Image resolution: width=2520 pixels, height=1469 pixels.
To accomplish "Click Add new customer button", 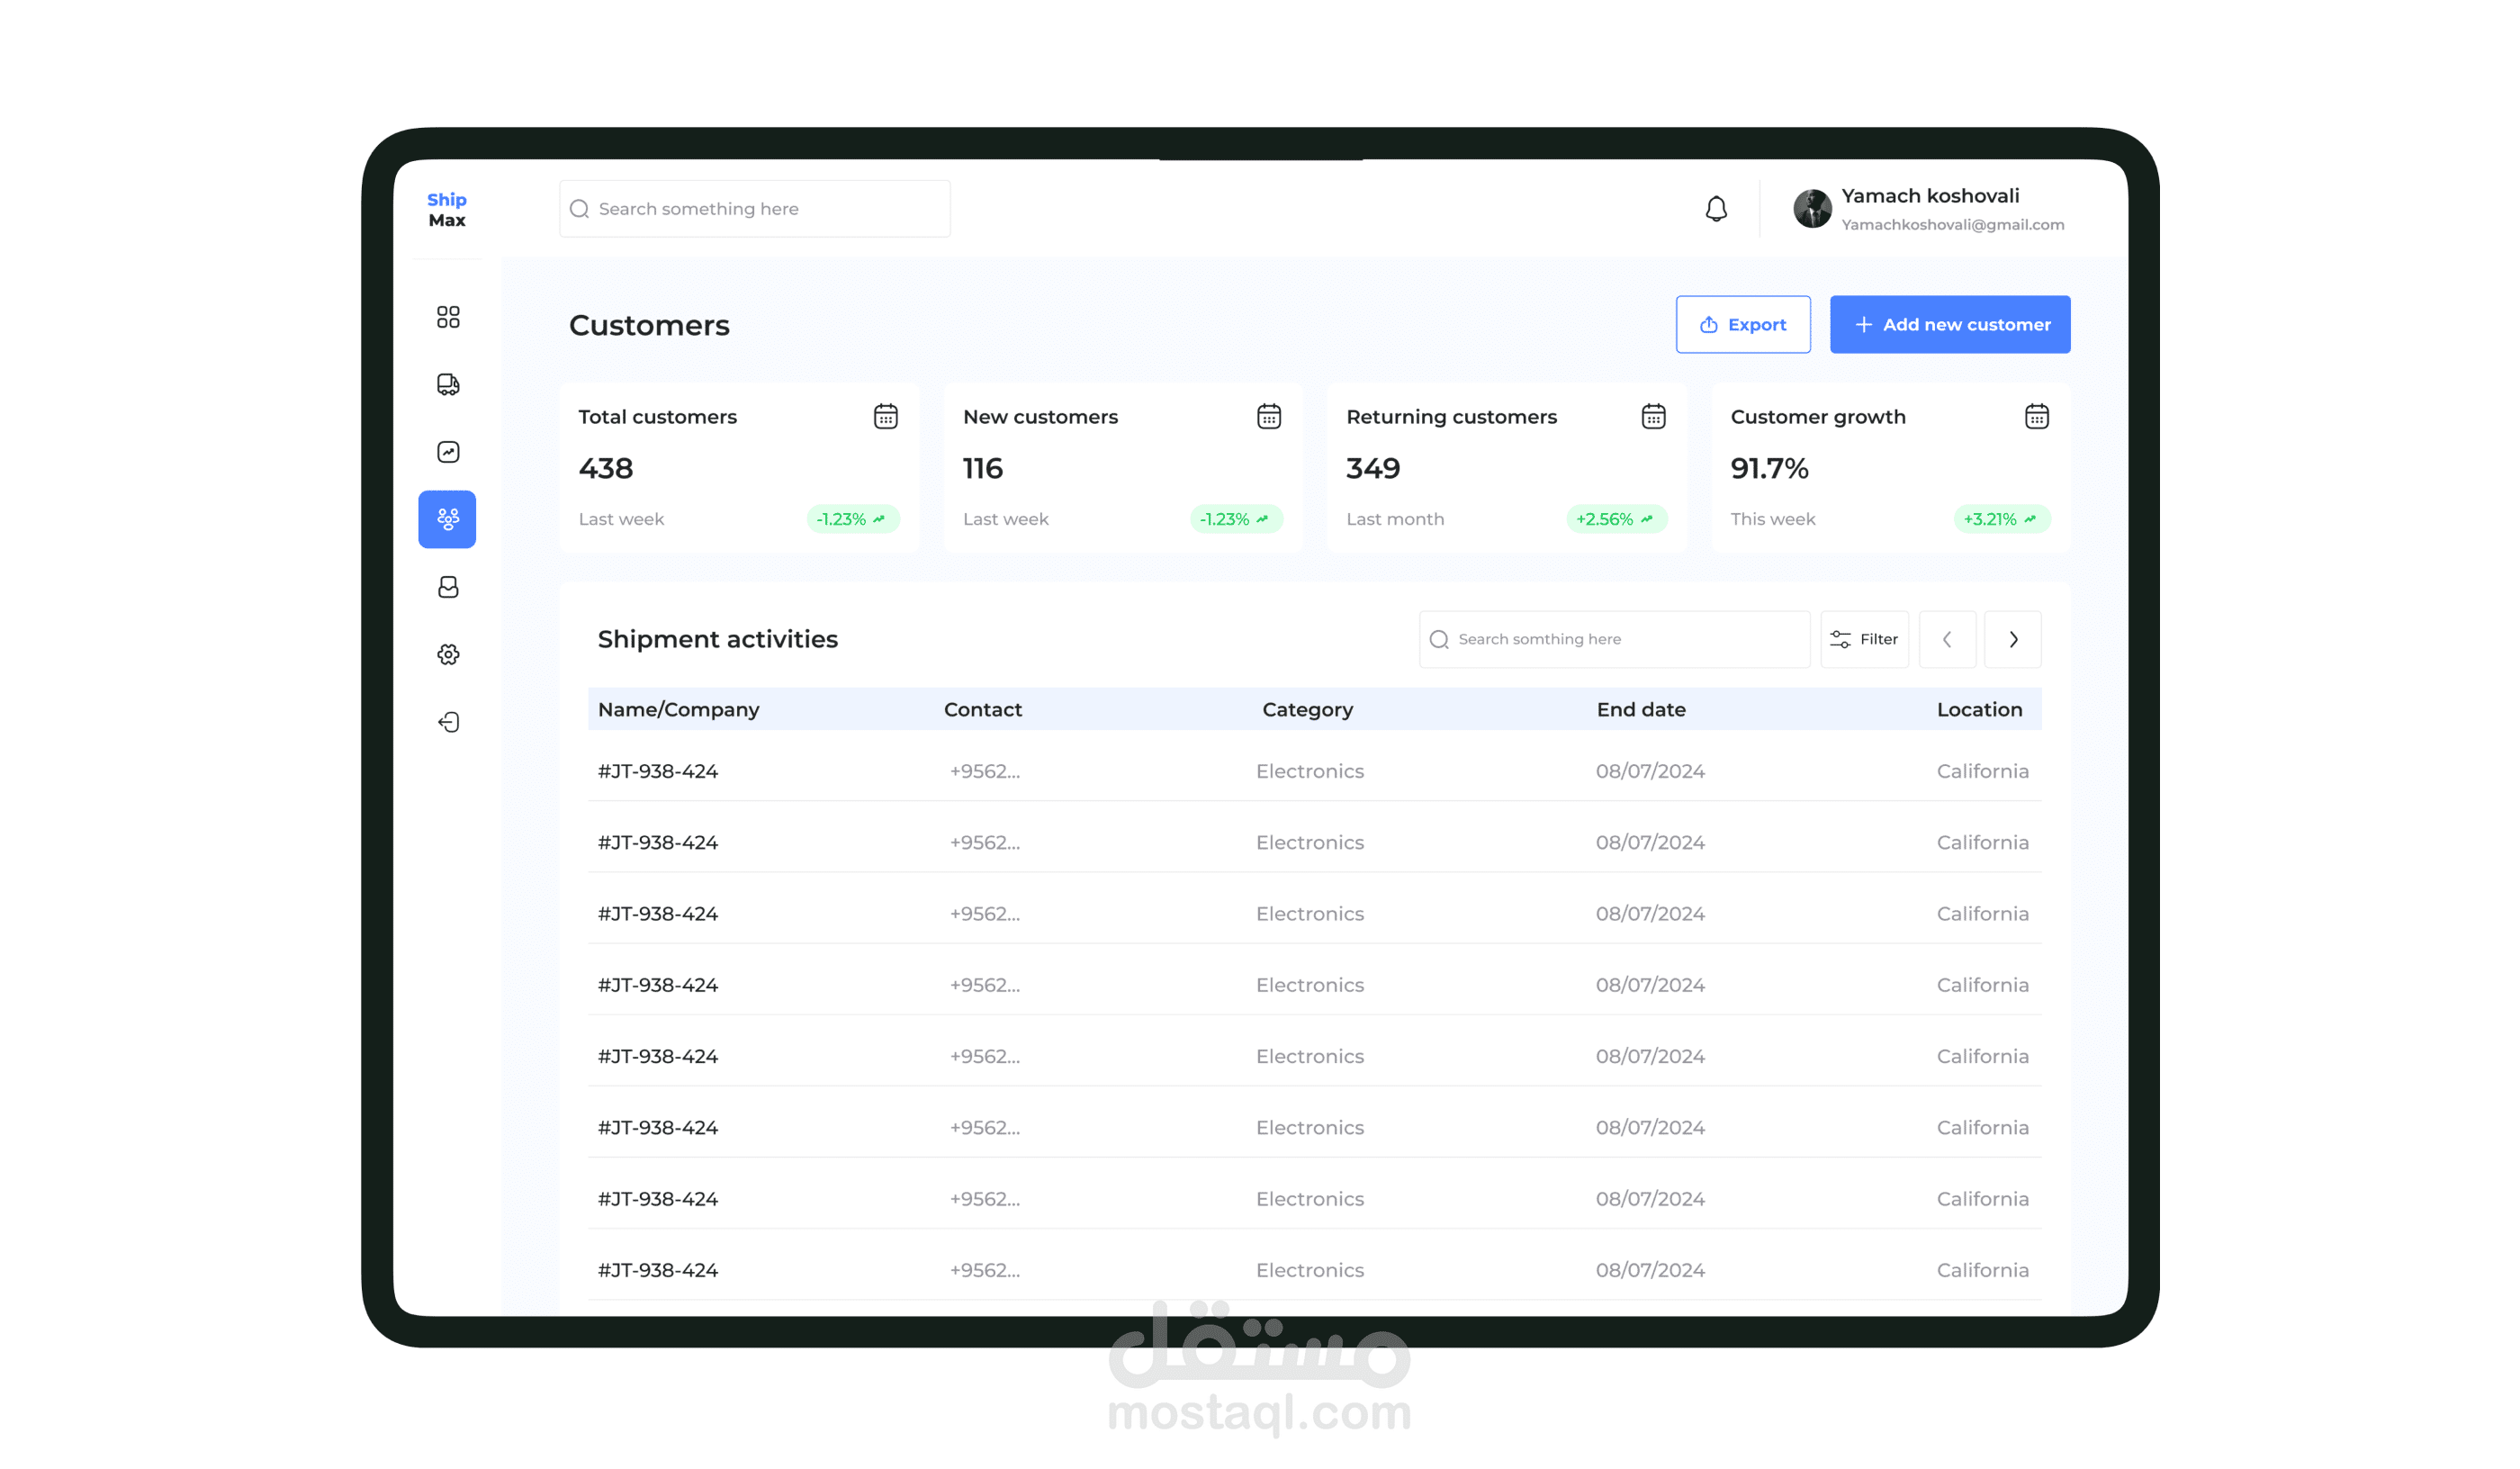I will [x=1949, y=324].
